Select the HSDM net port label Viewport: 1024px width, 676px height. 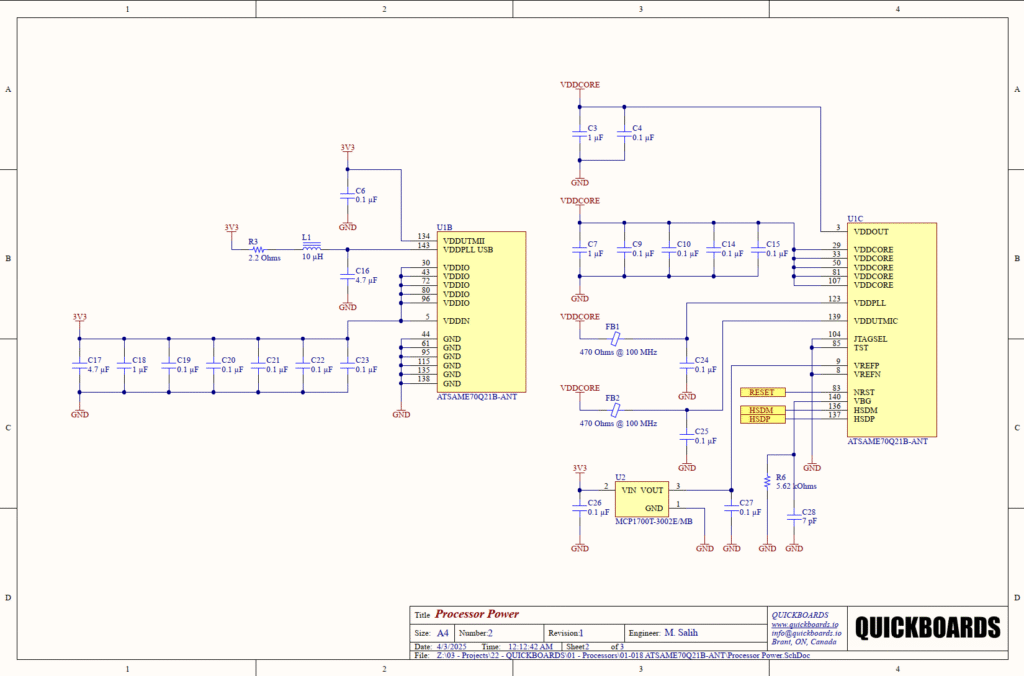[x=763, y=409]
